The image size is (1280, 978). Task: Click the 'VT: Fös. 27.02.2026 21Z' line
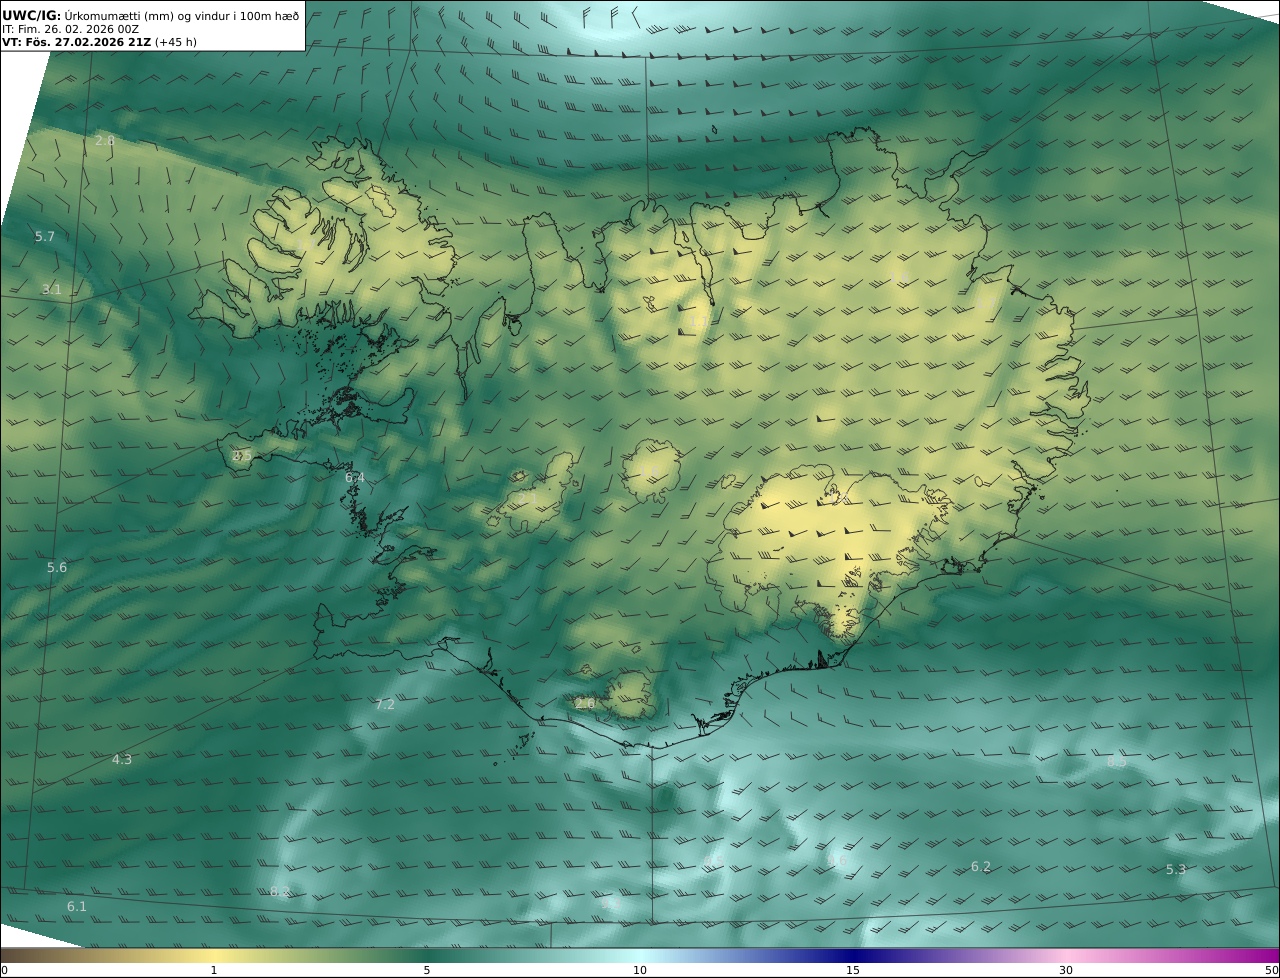[99, 42]
